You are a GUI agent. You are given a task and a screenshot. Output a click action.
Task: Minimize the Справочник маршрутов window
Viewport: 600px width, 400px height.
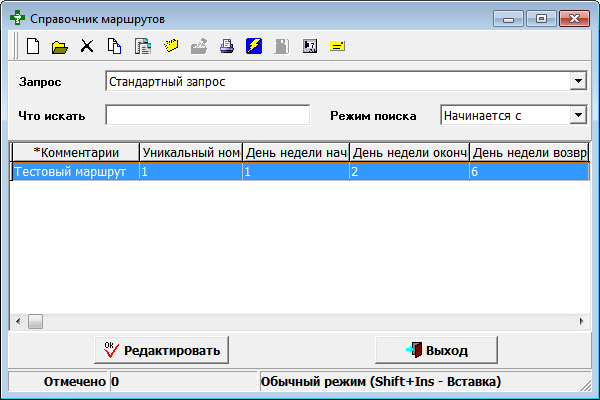pyautogui.click(x=508, y=19)
